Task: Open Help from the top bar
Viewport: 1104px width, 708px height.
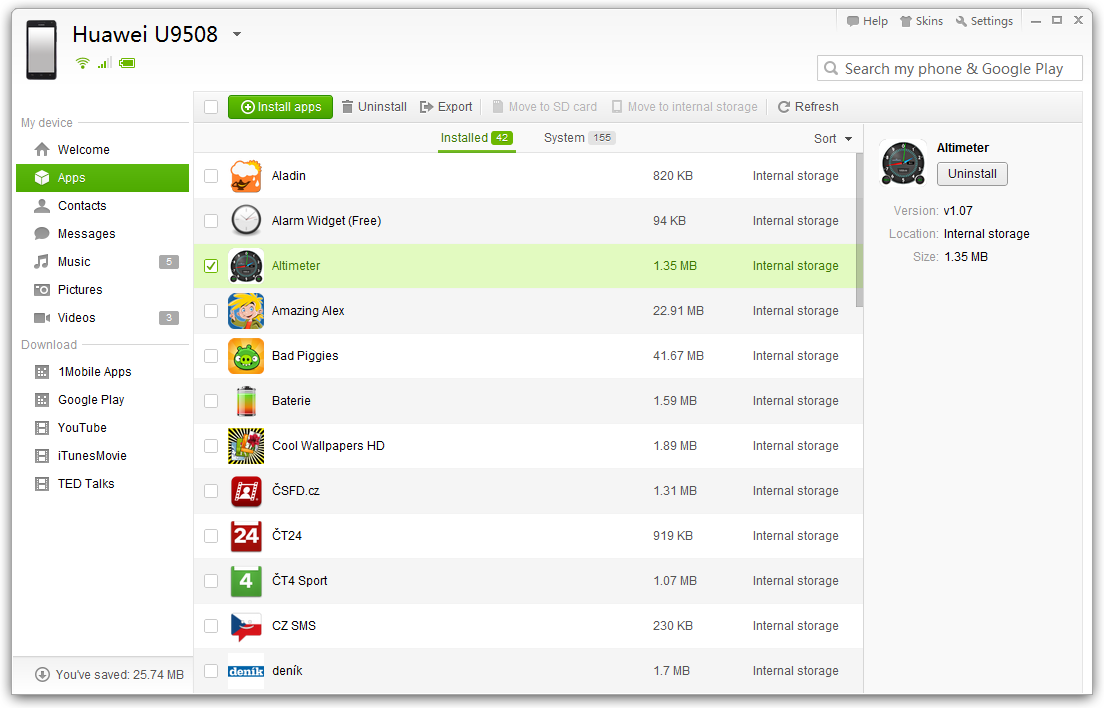Action: (x=867, y=21)
